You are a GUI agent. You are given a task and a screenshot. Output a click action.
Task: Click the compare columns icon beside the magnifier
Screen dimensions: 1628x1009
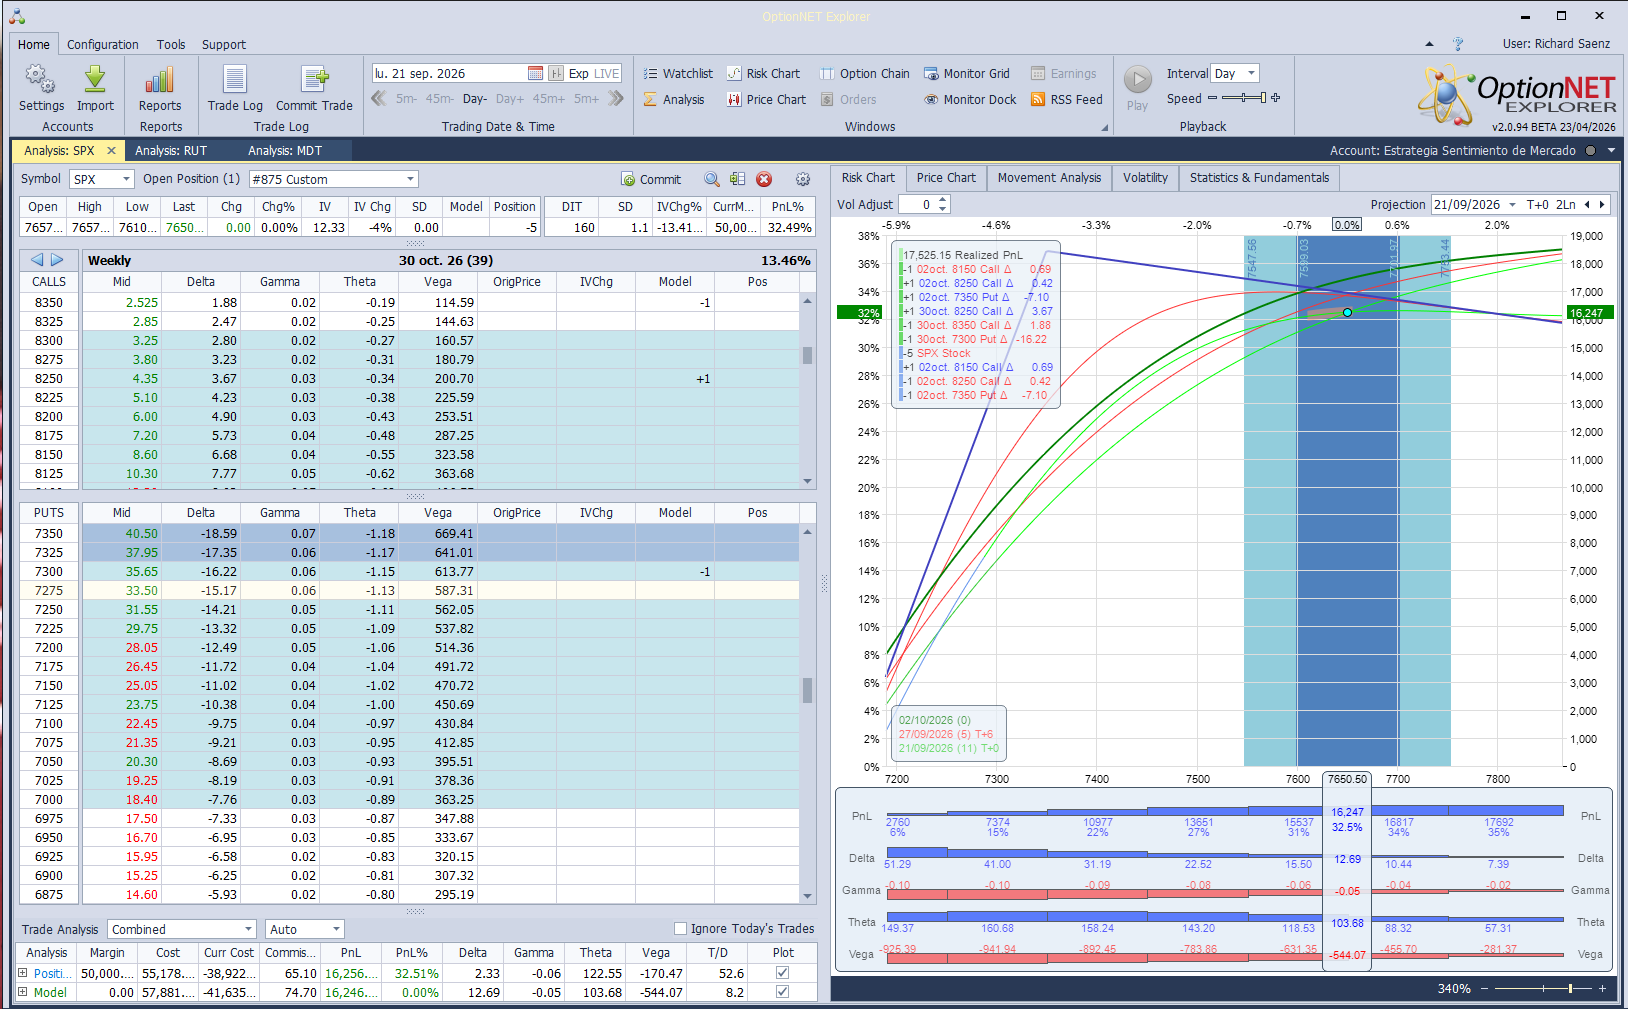click(x=738, y=179)
